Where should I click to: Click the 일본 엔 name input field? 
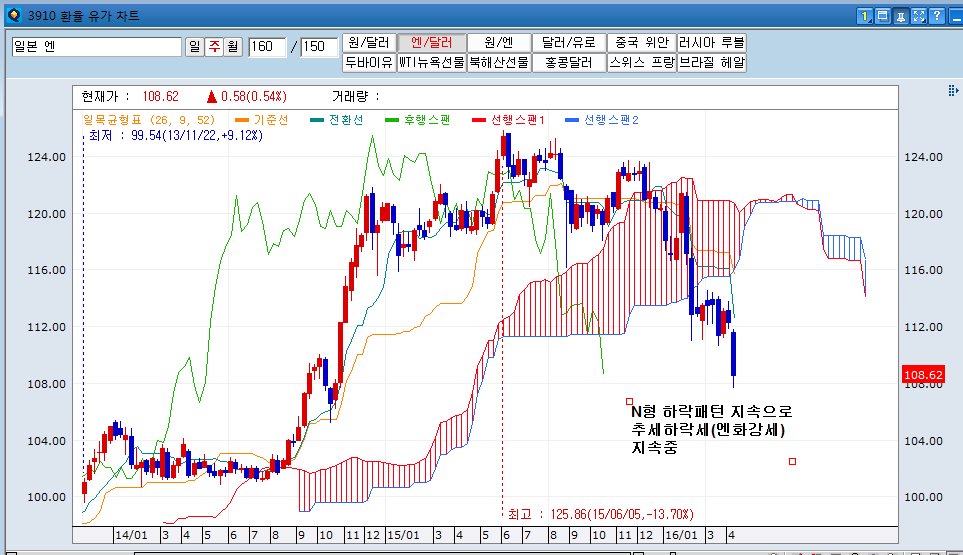tap(96, 47)
